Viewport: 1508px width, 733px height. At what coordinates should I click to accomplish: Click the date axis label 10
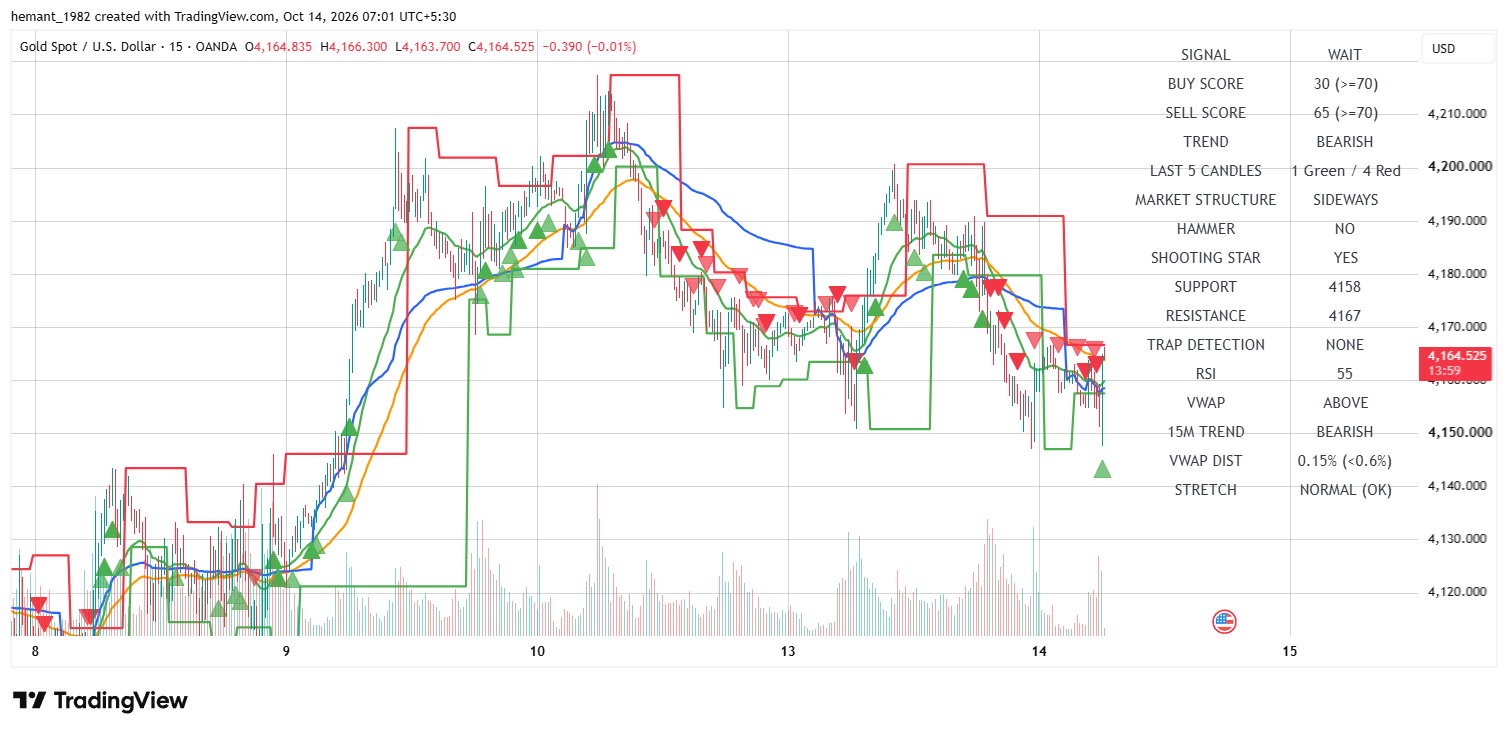click(537, 653)
